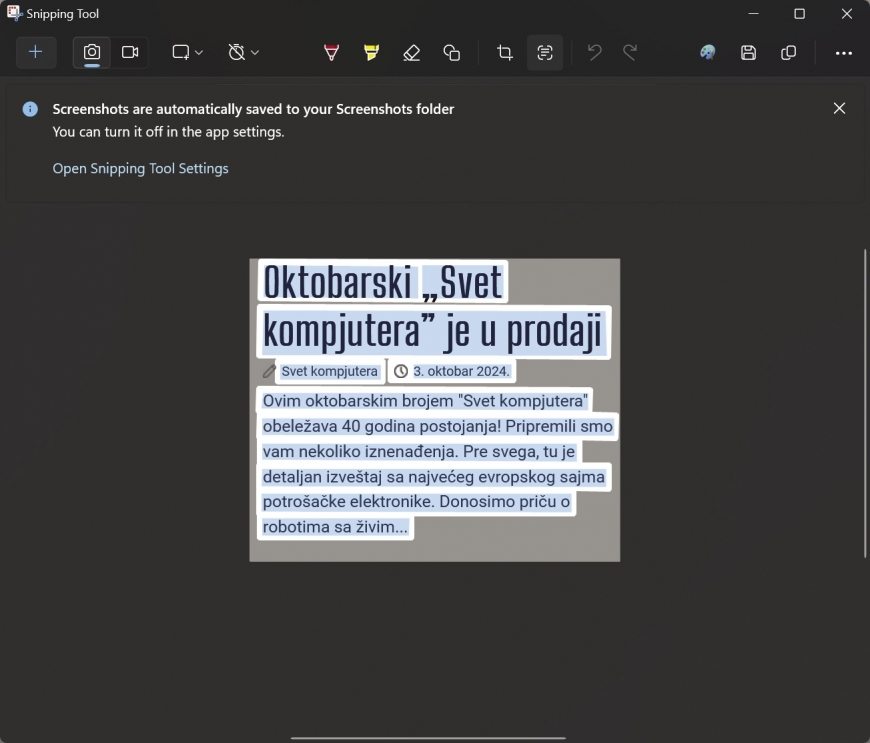
Task: Click the date "3. oktobar 2024."
Action: [x=461, y=371]
